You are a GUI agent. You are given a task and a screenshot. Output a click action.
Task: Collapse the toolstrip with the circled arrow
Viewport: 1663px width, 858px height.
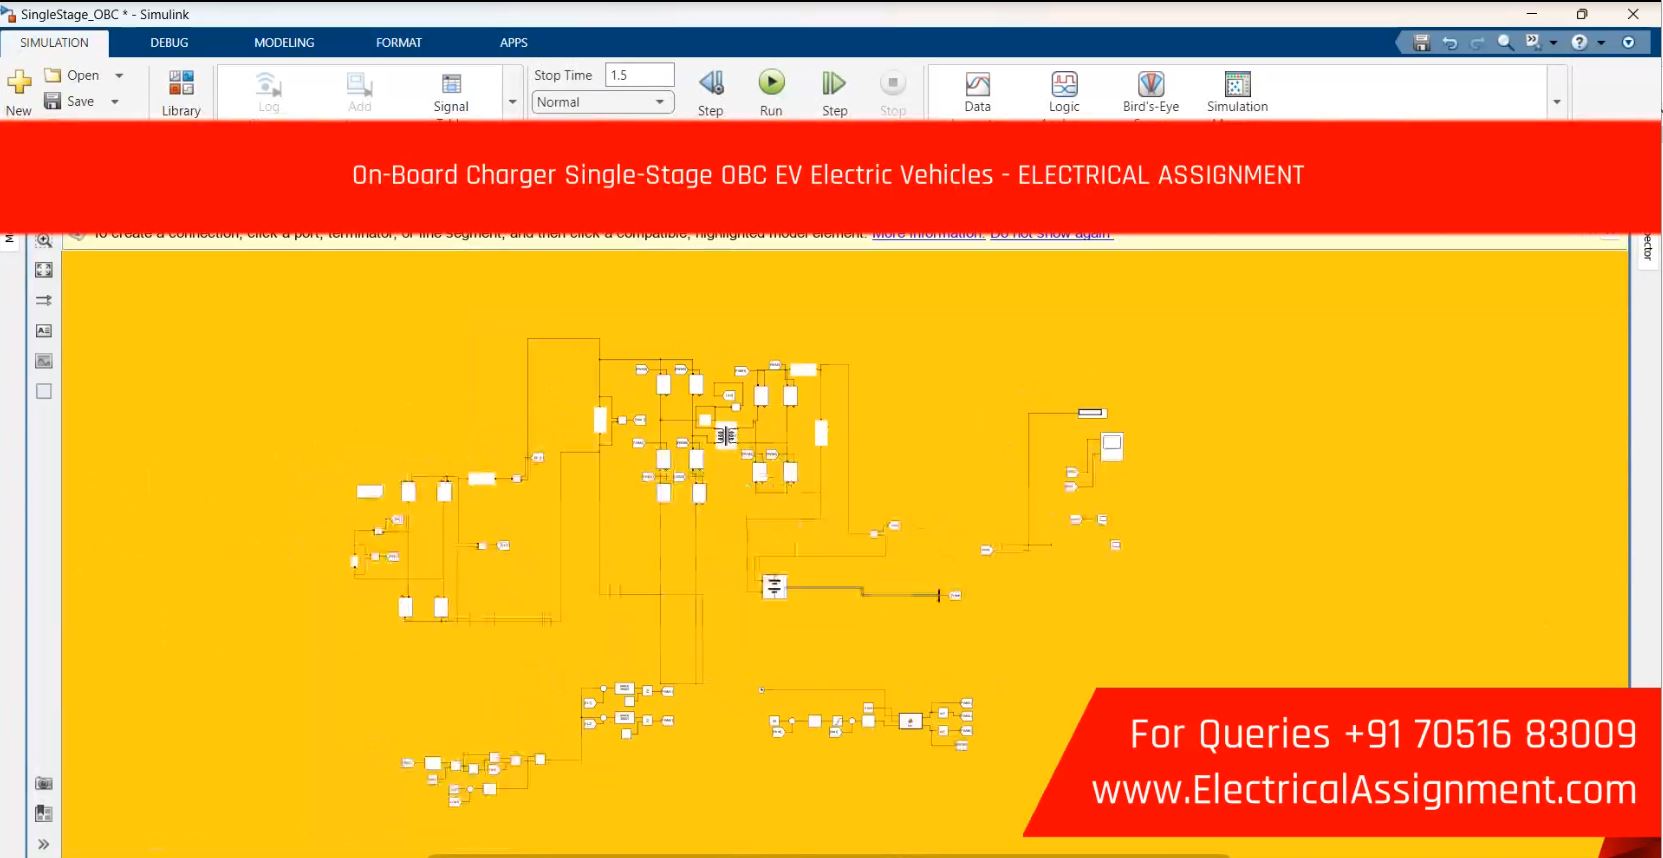(1628, 42)
